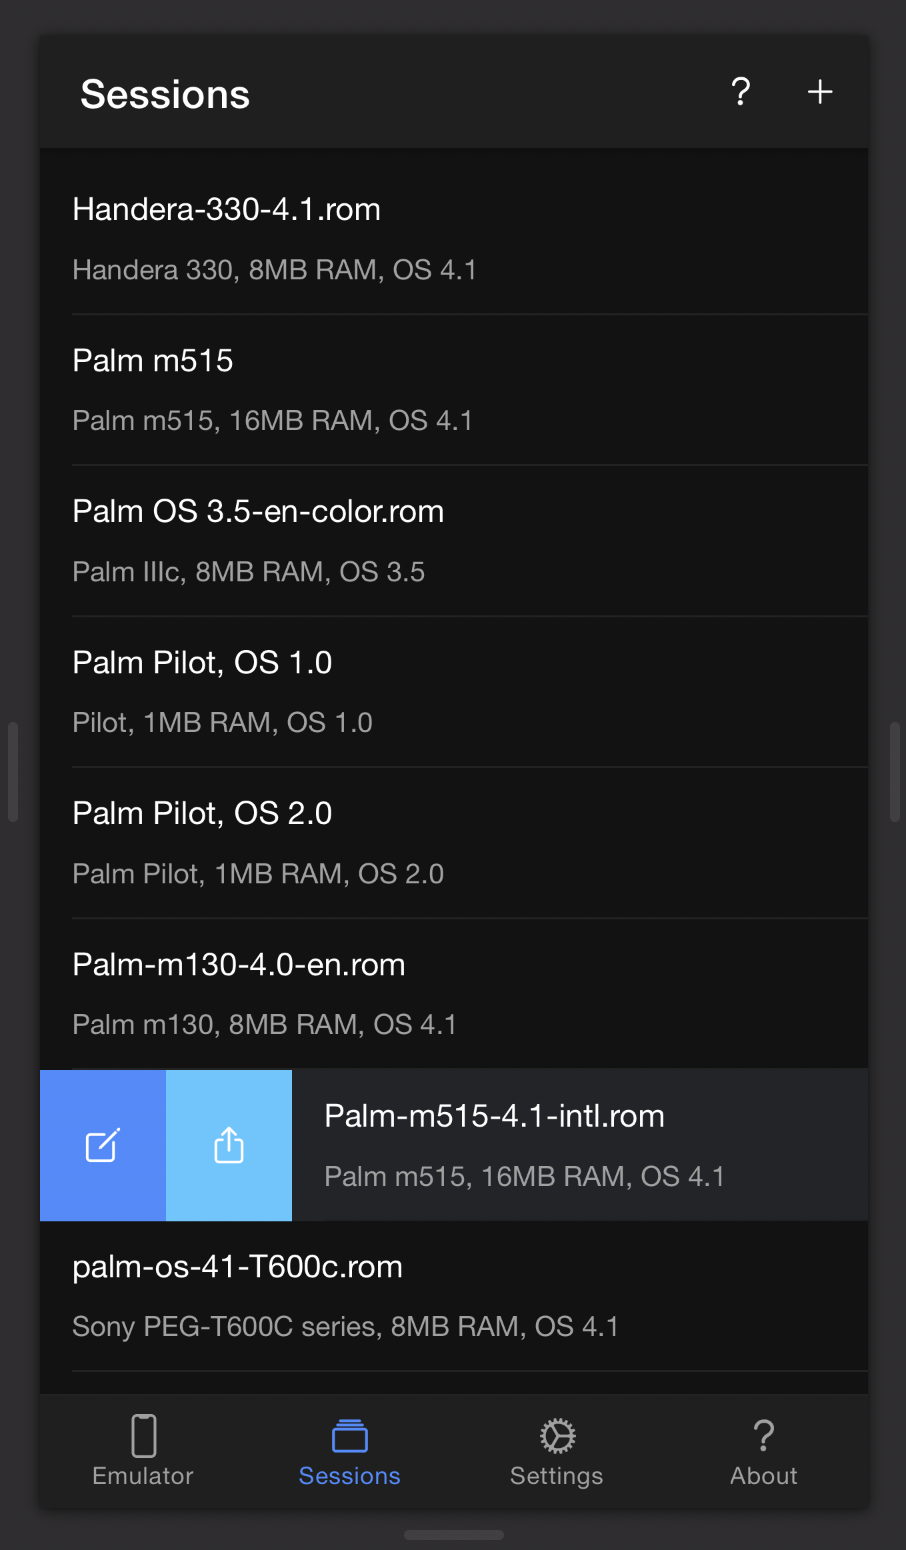The height and width of the screenshot is (1550, 906).
Task: Create a new session with the + icon
Action: tap(819, 91)
